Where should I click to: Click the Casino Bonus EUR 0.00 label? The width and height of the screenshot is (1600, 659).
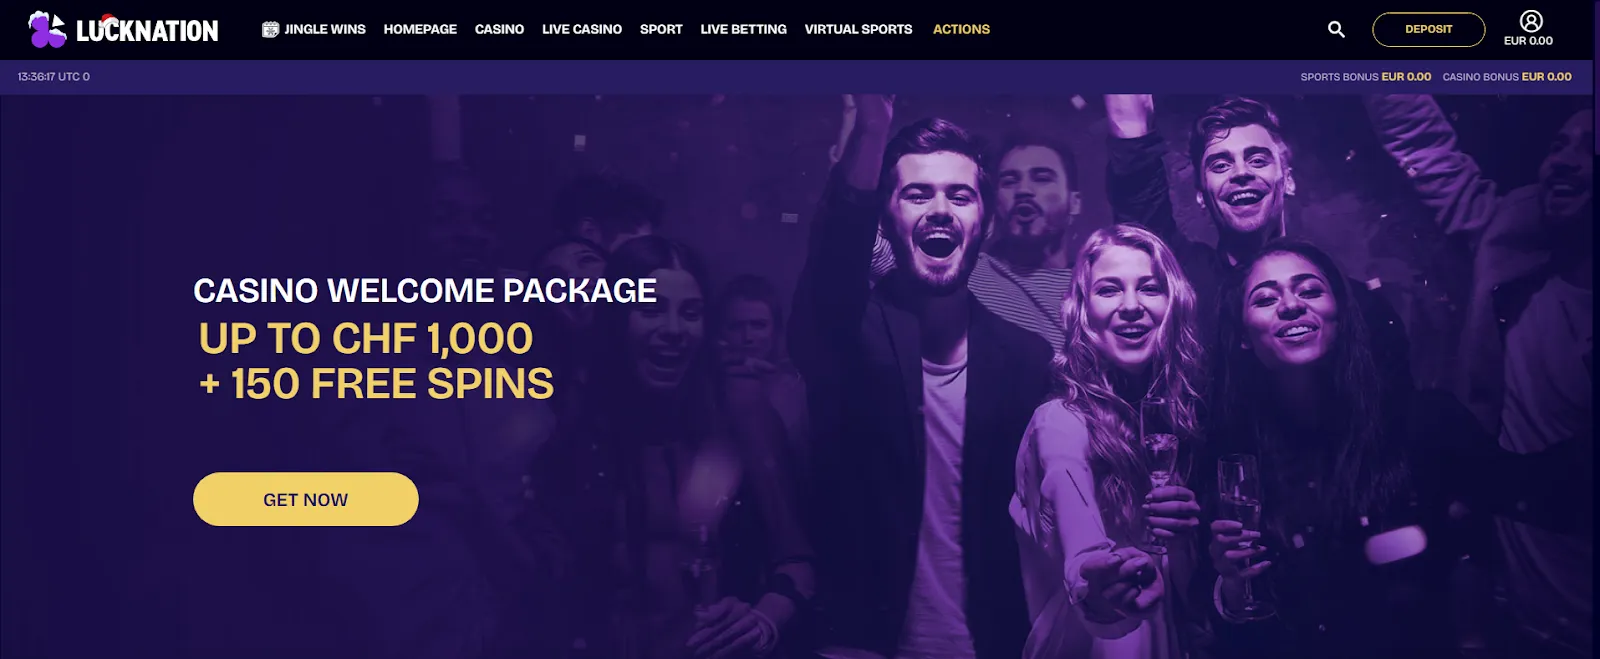point(1507,77)
